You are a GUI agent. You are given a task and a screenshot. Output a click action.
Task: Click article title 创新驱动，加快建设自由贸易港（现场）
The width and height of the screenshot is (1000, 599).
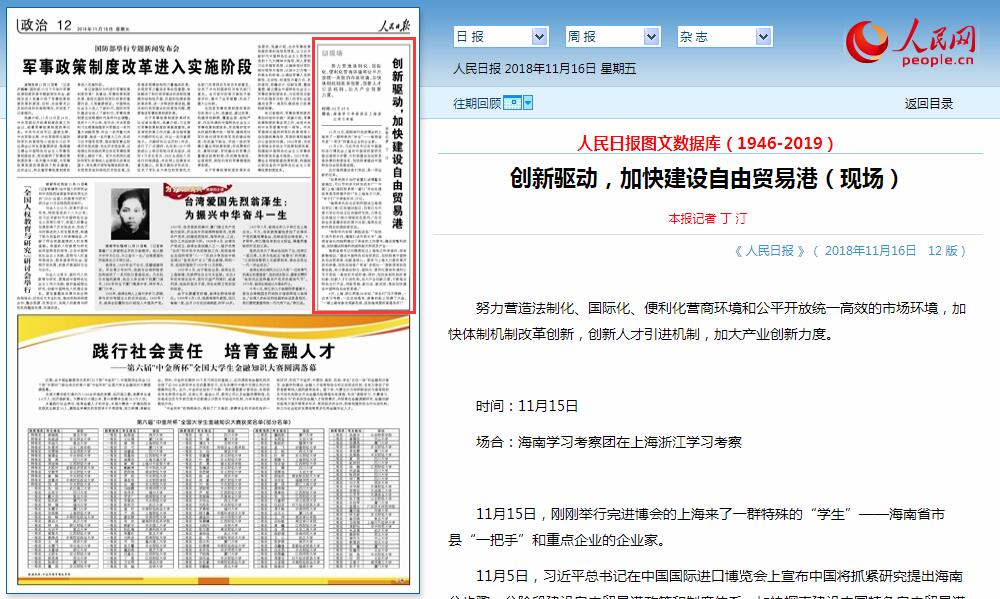click(x=705, y=179)
